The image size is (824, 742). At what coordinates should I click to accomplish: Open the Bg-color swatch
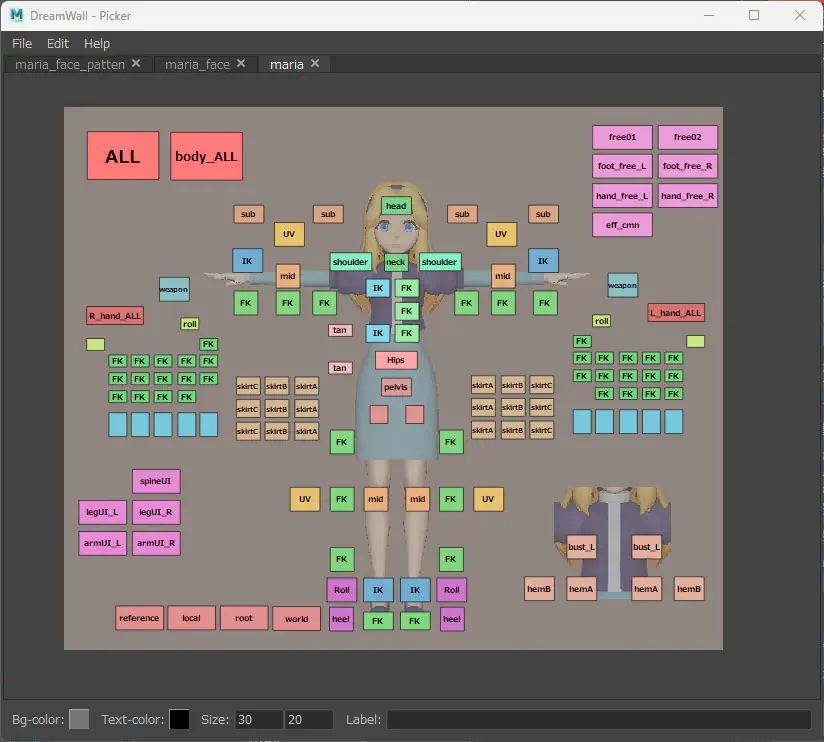point(79,719)
